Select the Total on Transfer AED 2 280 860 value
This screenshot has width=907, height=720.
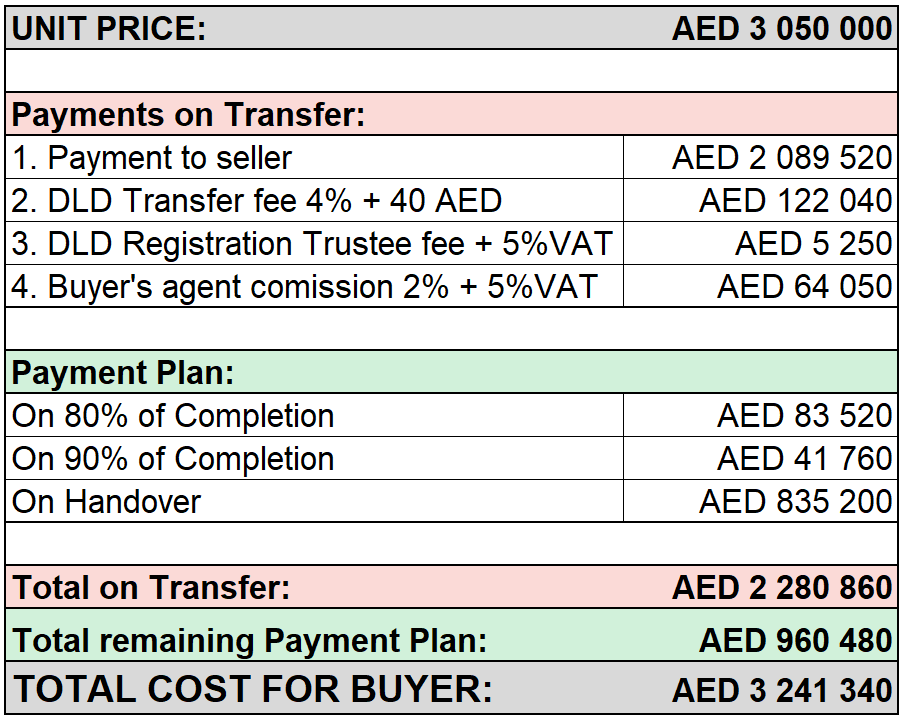pos(781,587)
